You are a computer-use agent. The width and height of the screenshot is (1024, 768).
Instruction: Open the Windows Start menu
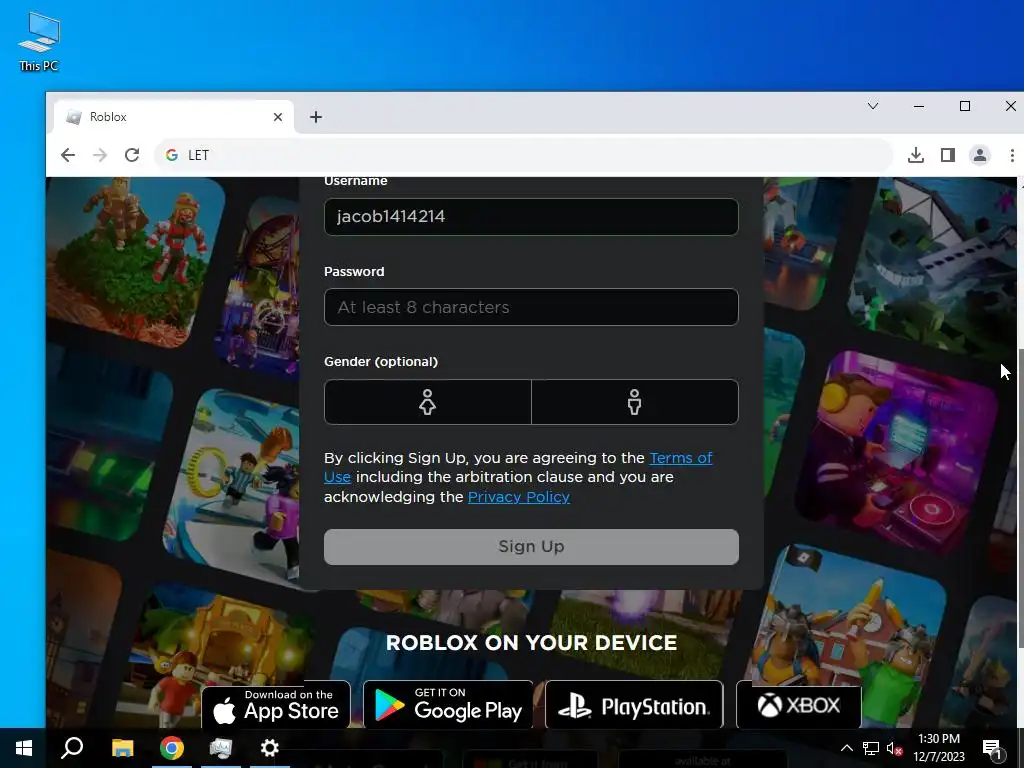24,748
